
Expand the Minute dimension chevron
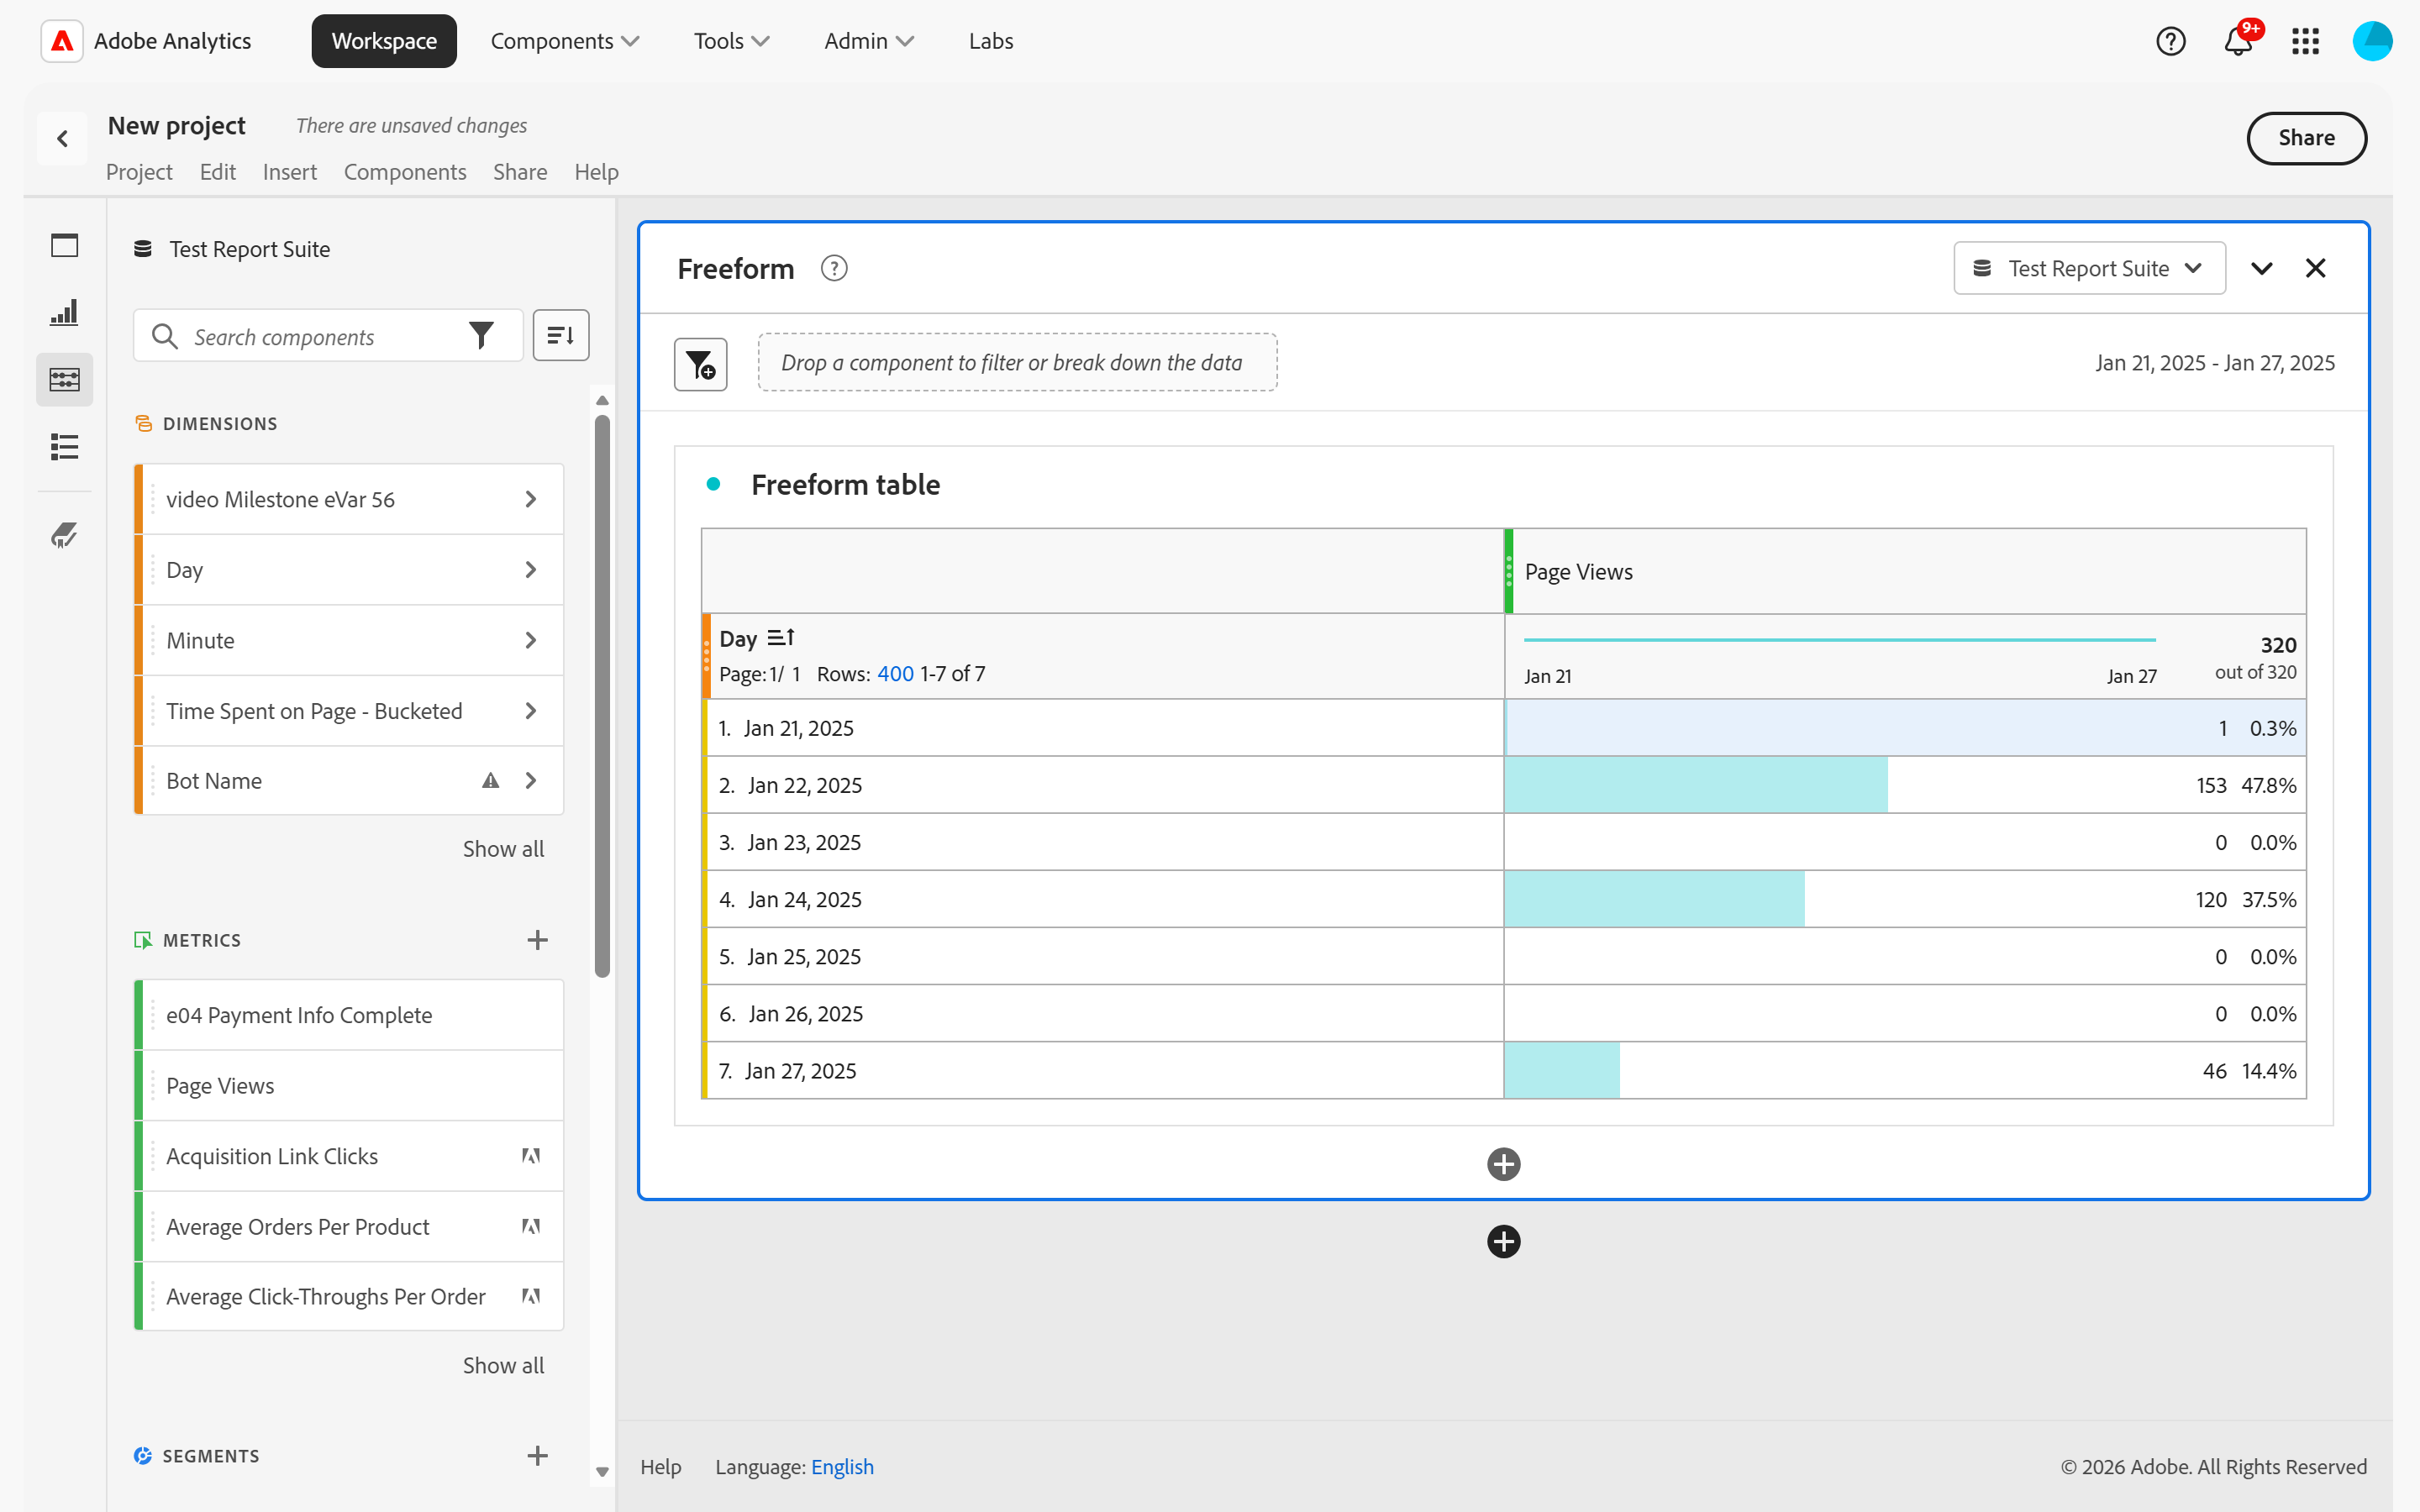click(531, 640)
